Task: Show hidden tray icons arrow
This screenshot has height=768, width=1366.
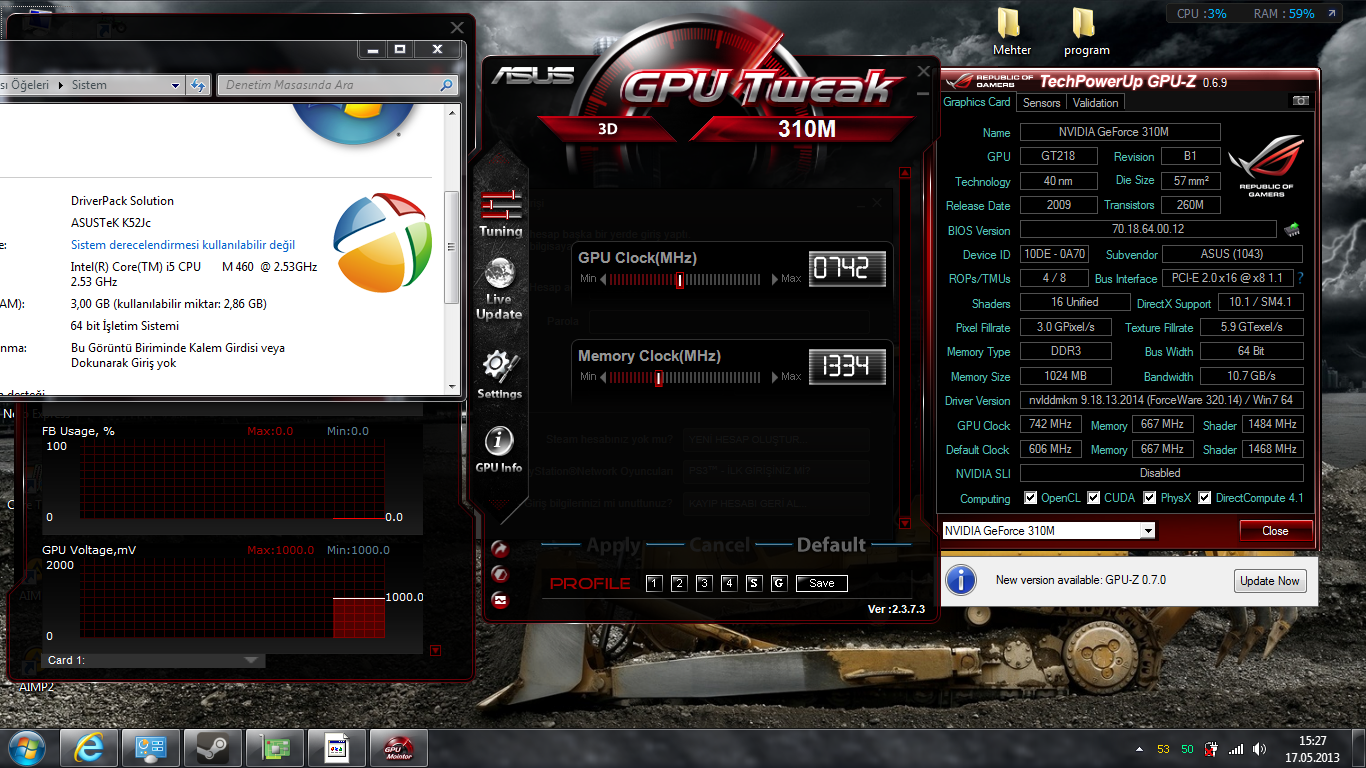Action: [x=1141, y=749]
